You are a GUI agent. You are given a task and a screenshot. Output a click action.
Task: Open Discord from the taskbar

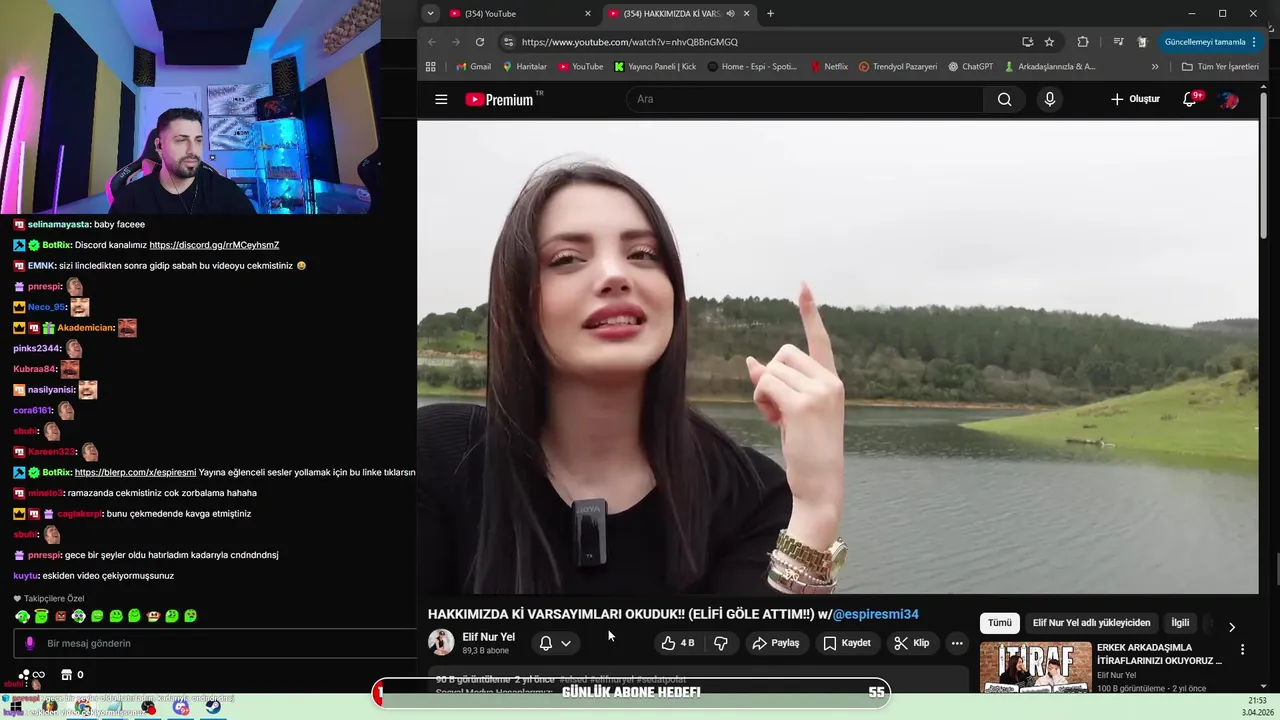(x=181, y=707)
